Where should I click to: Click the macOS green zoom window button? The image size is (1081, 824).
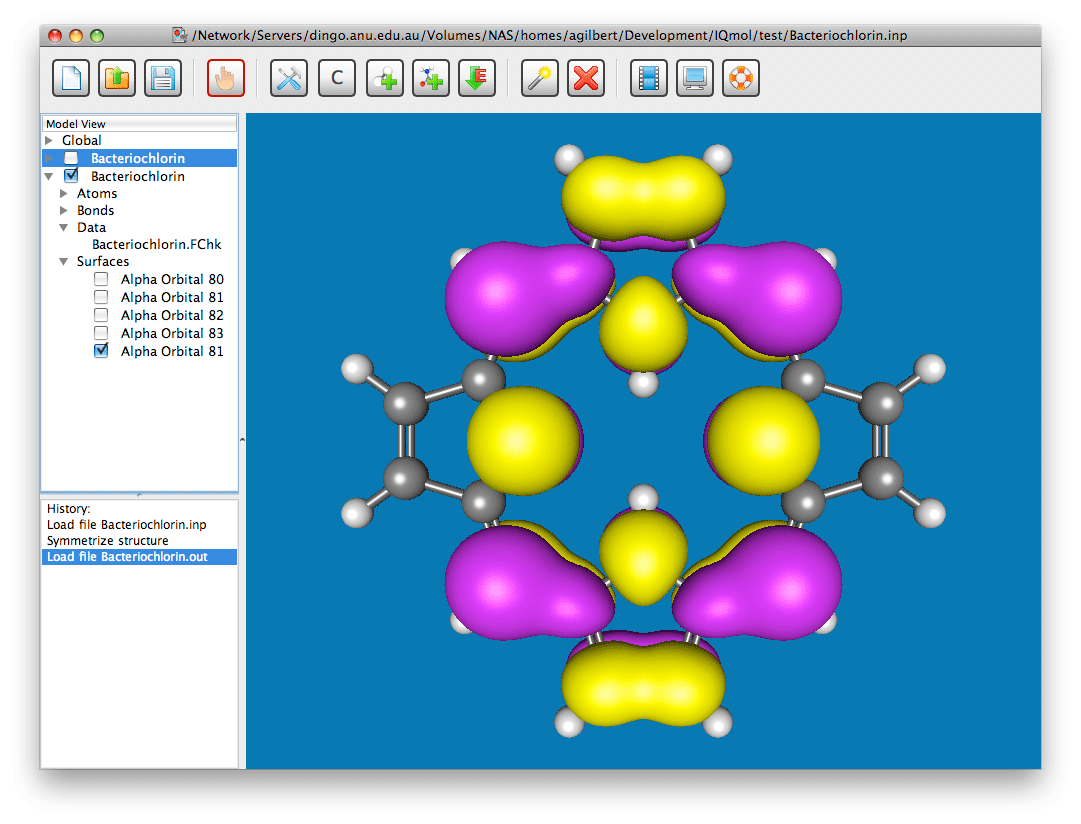(97, 36)
